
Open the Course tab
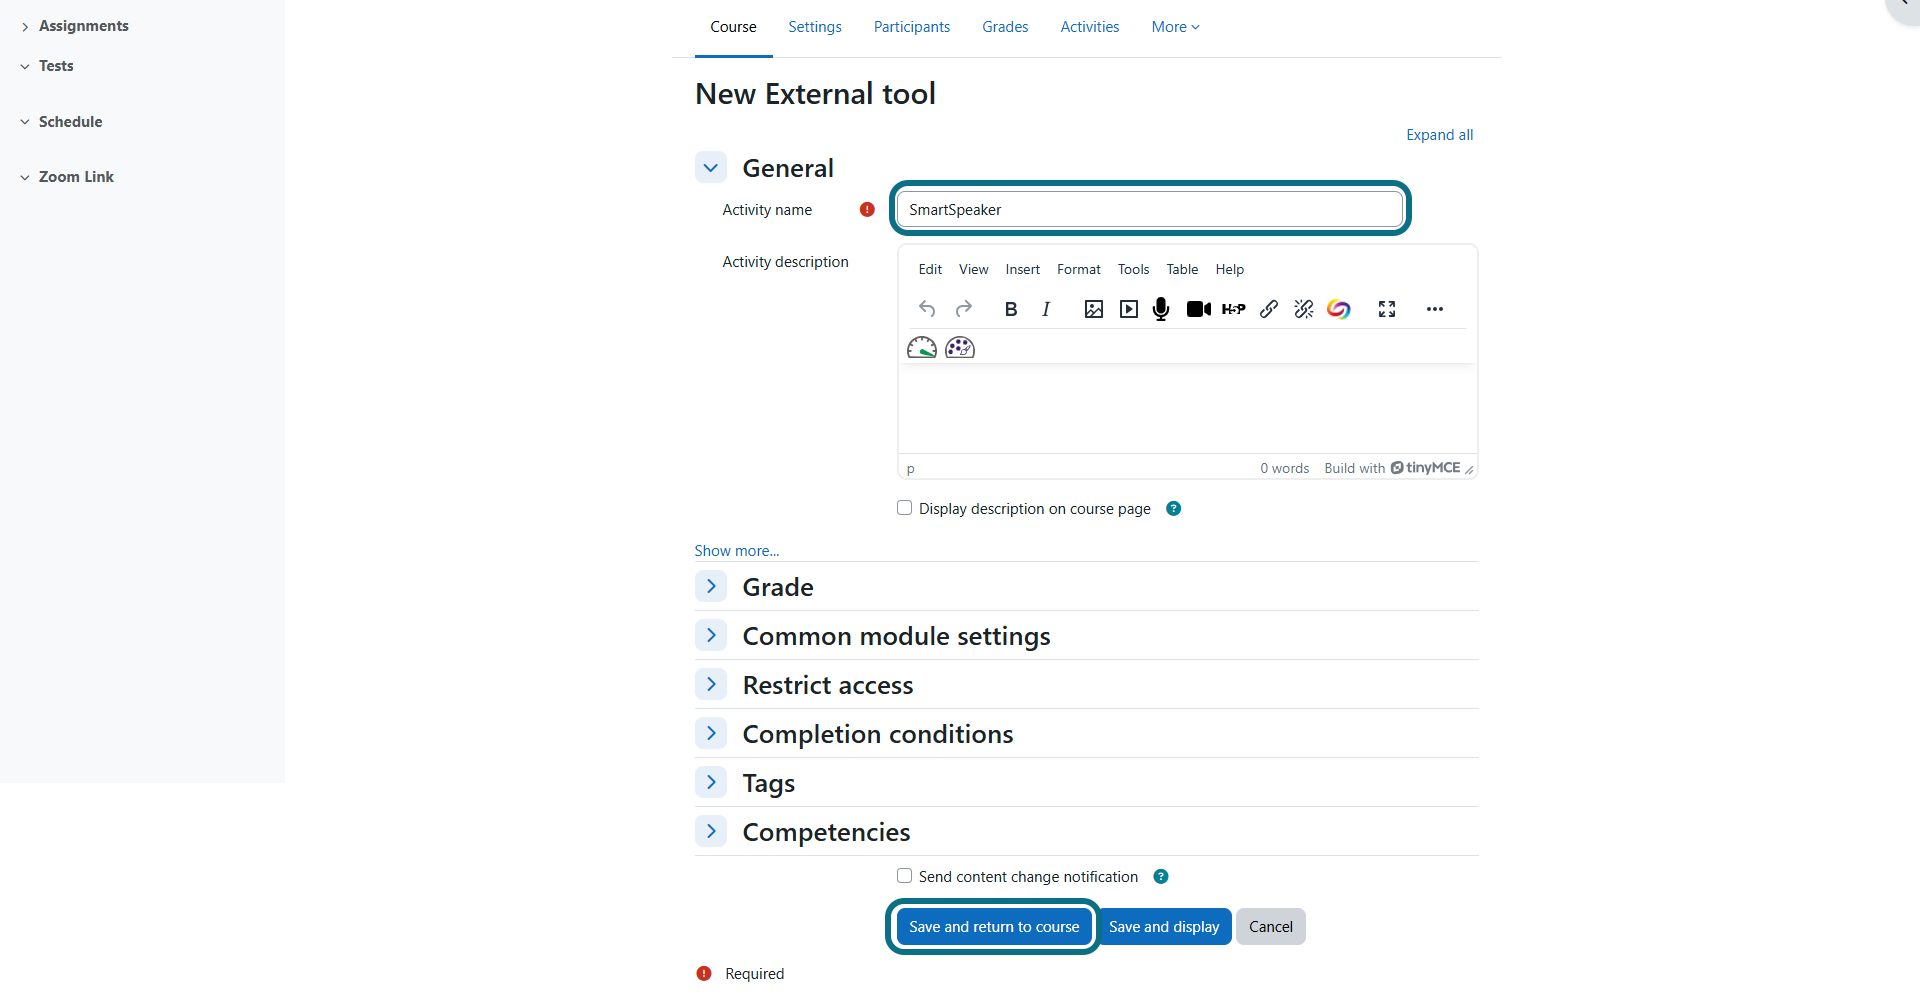733,27
